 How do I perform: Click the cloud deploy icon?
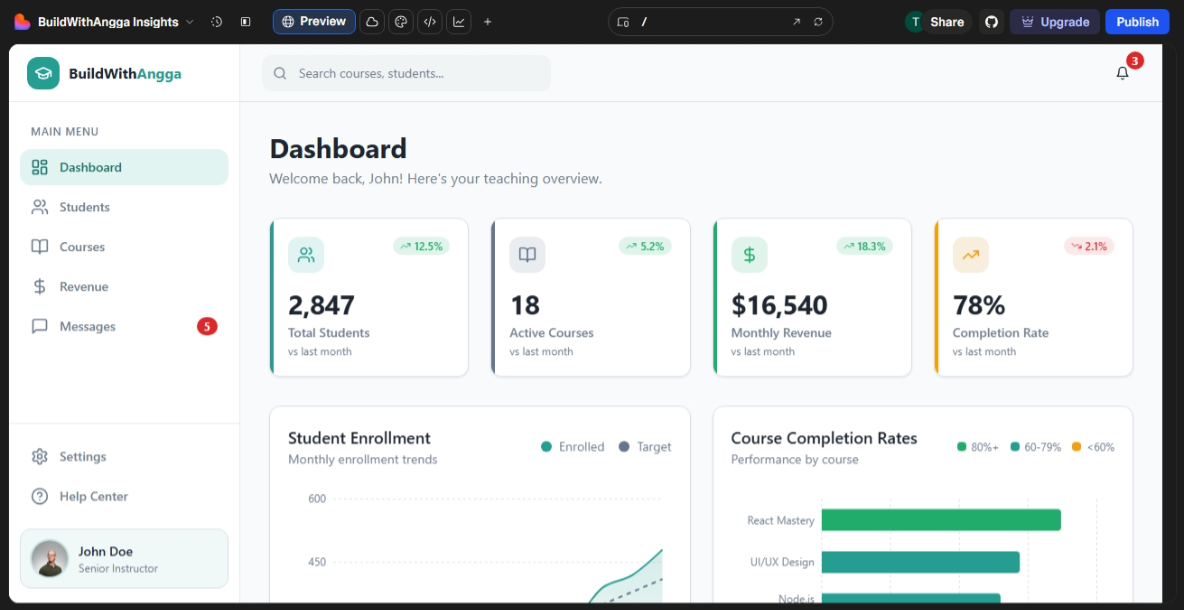click(x=371, y=21)
